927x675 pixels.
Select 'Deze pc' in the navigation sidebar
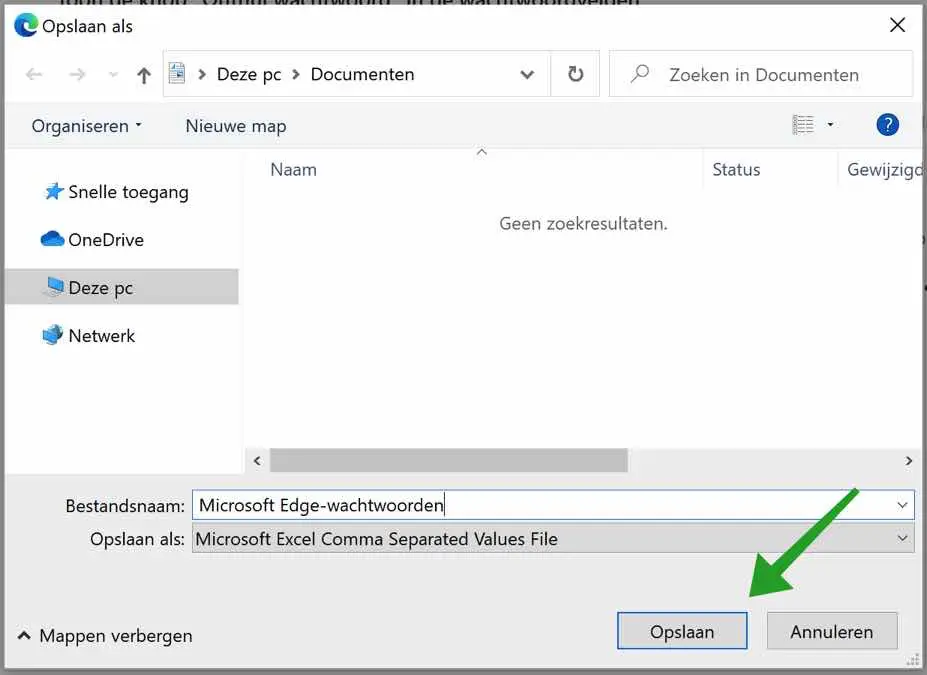tap(122, 287)
